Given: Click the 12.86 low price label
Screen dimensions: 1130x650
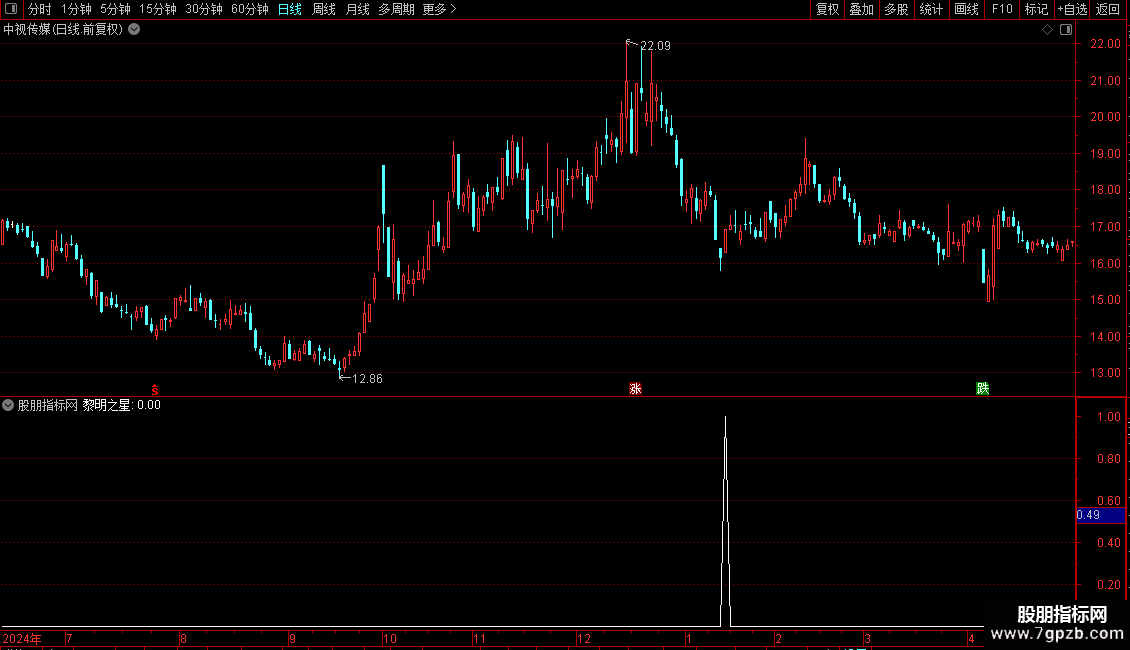Looking at the screenshot, I should click(368, 378).
